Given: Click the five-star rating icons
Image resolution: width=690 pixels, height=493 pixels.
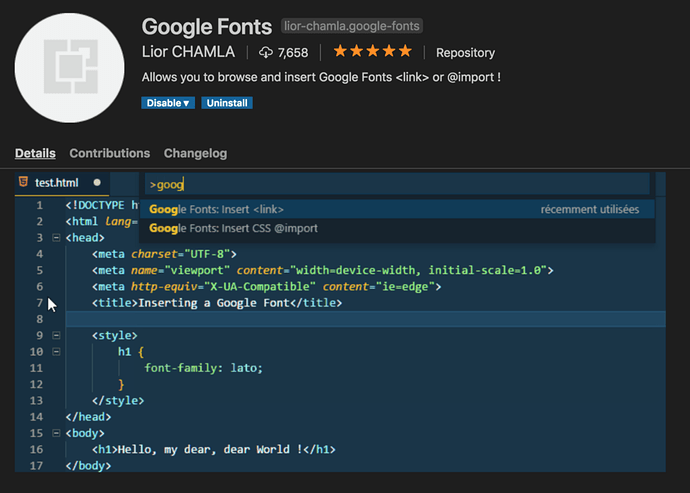Looking at the screenshot, I should click(373, 51).
